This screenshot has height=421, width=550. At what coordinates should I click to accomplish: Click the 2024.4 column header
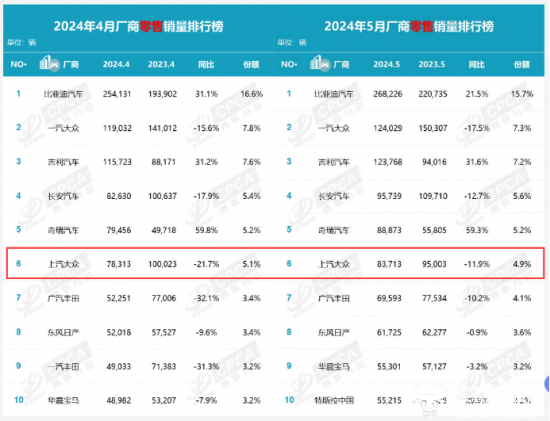[x=116, y=65]
